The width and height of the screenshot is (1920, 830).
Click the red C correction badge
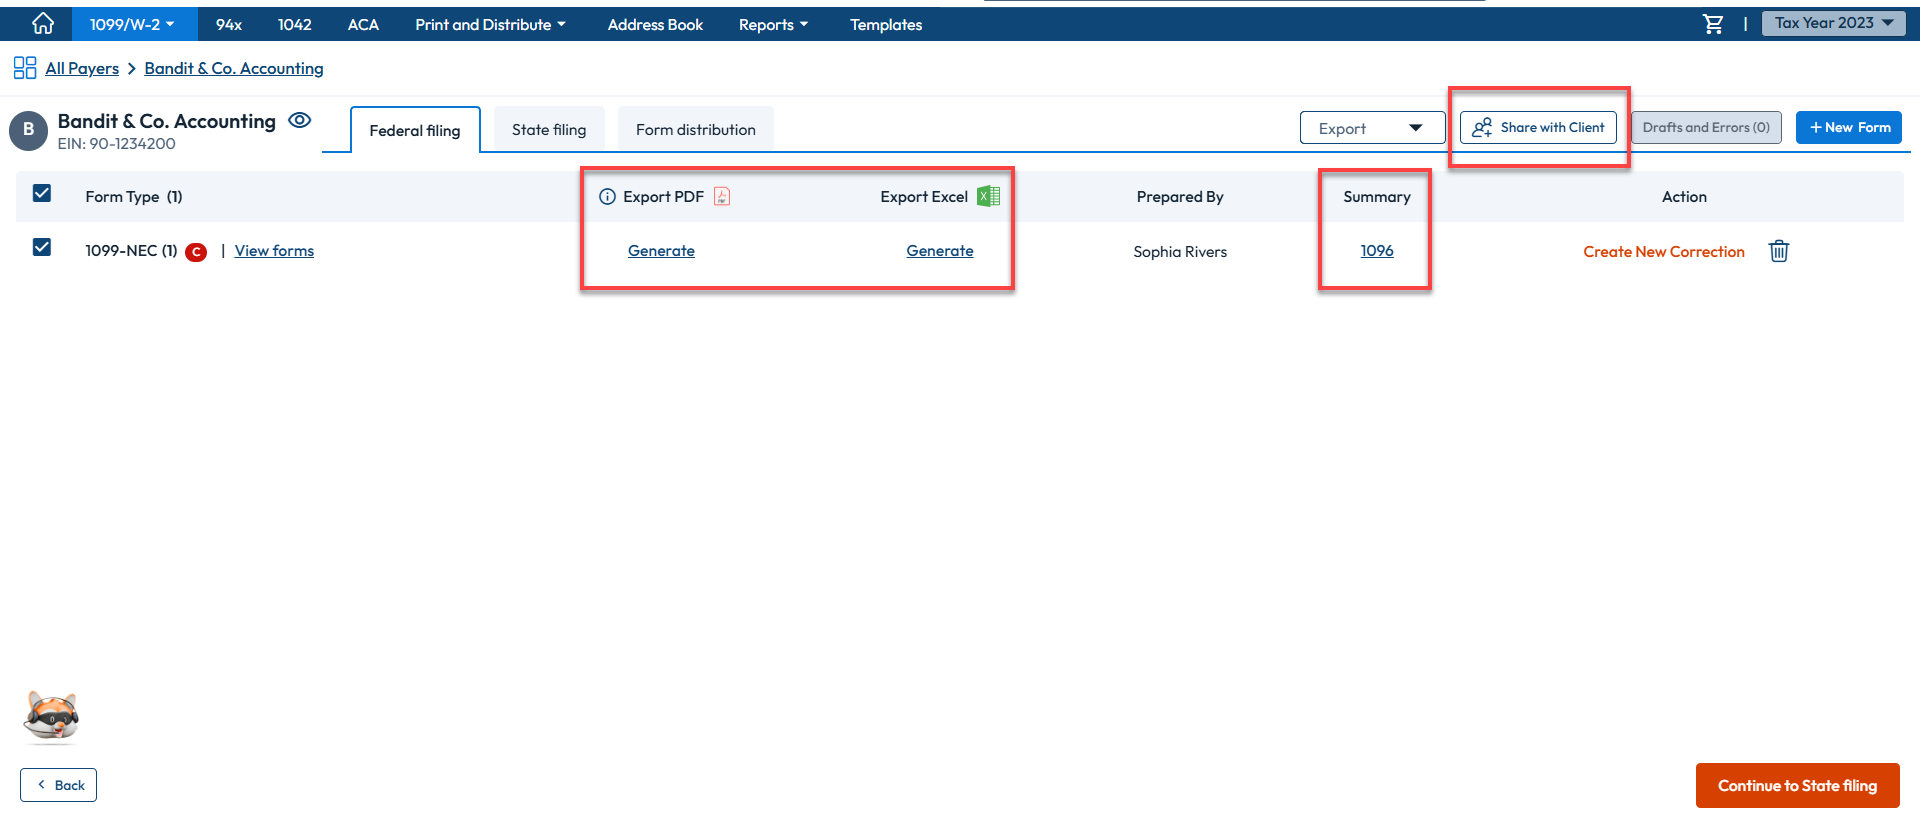click(x=196, y=252)
